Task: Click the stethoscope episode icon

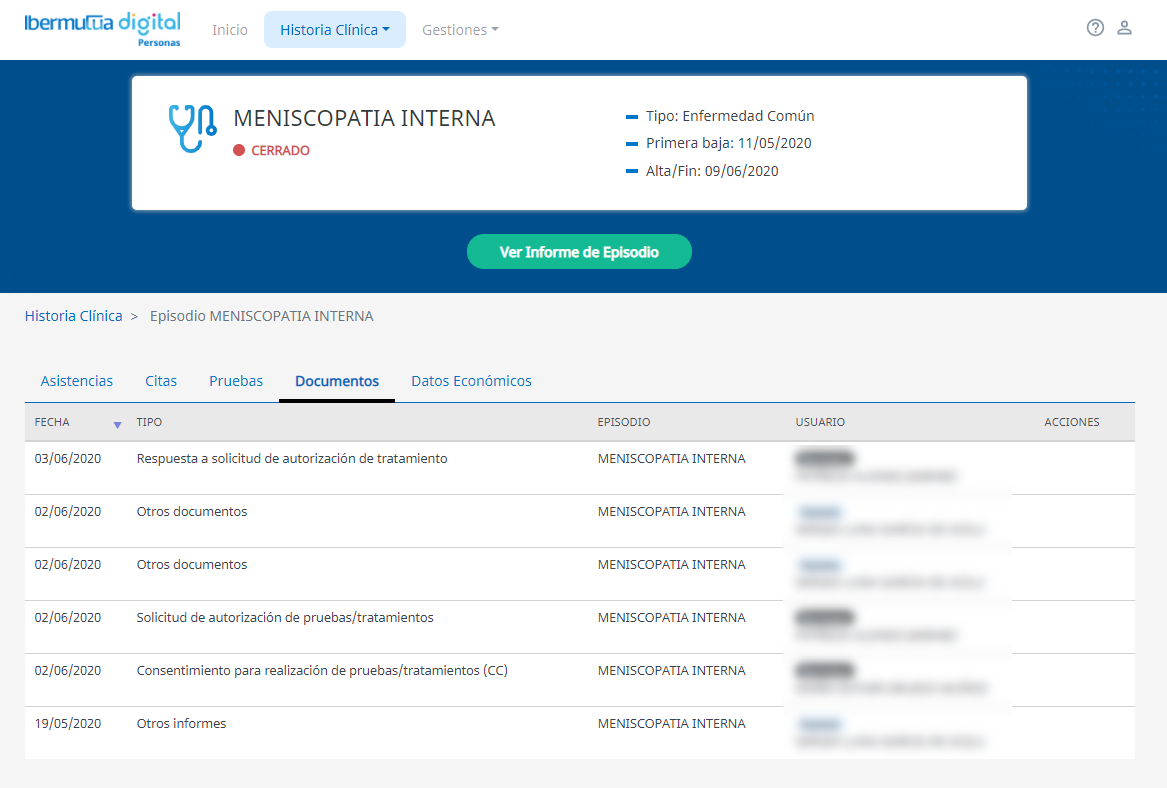Action: click(x=192, y=128)
